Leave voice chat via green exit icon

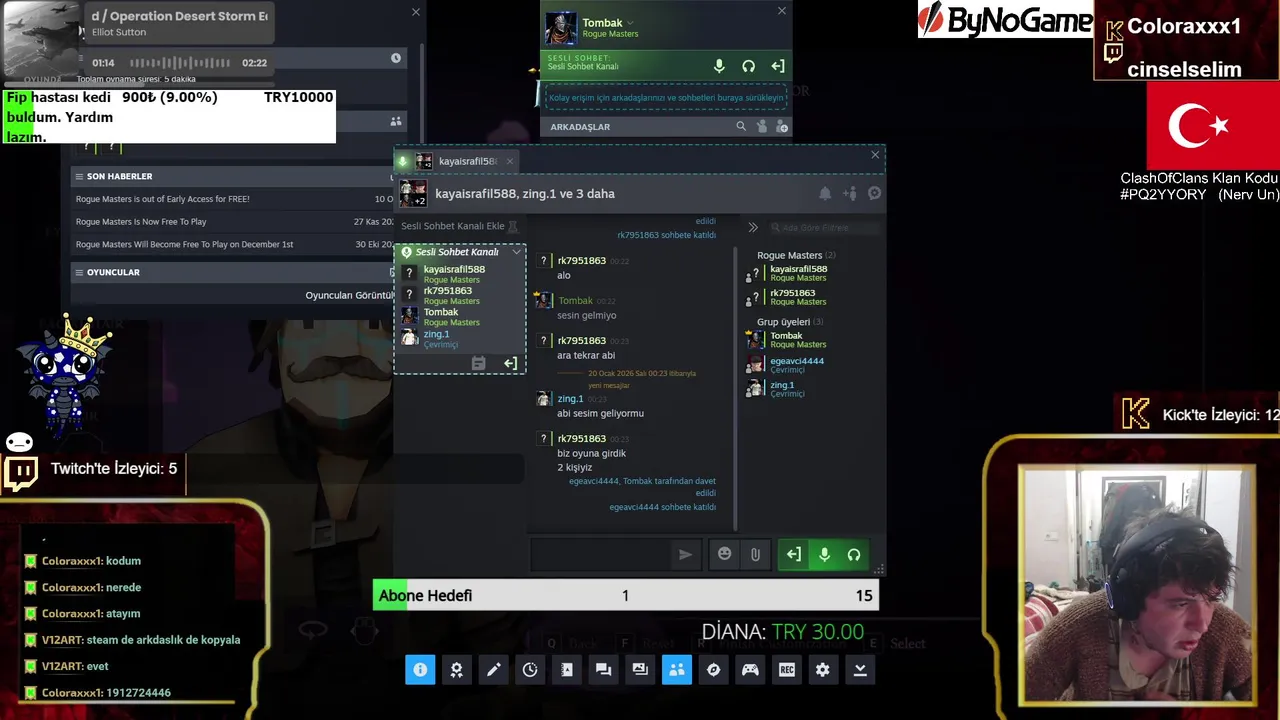(793, 554)
